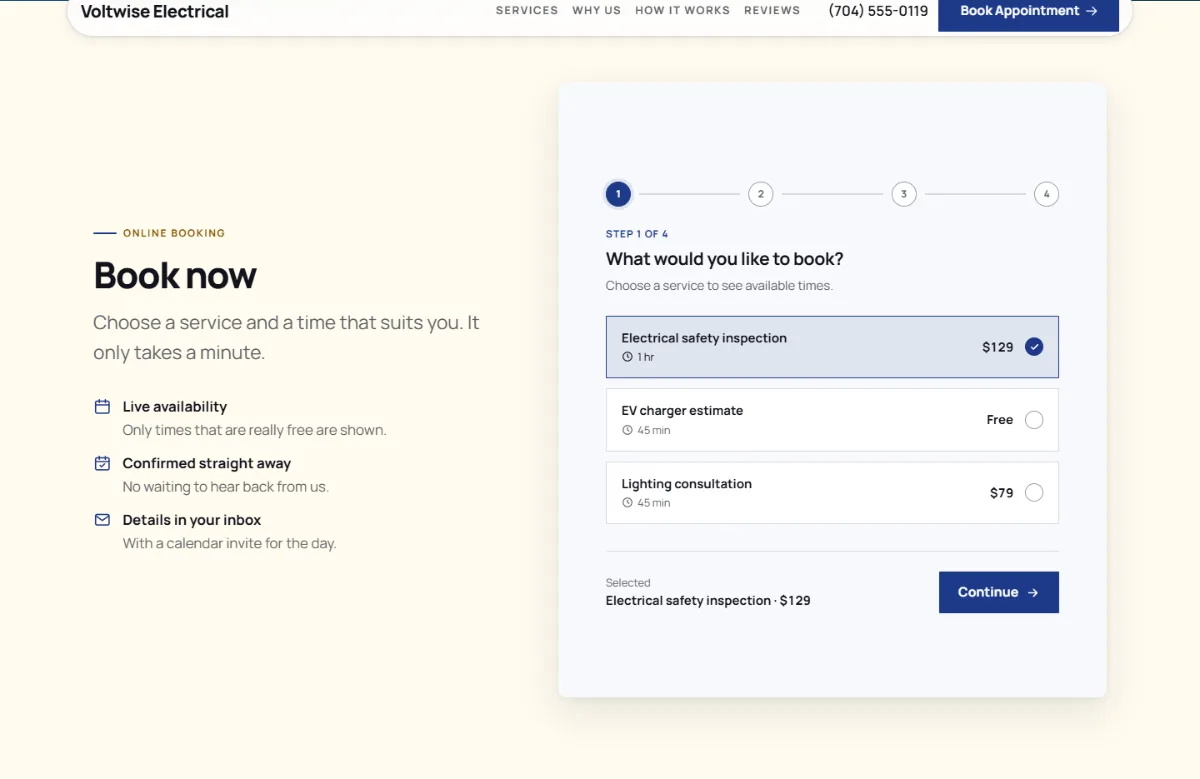The width and height of the screenshot is (1200, 779).
Task: Click the "STEP 1 OF 4" label
Action: [637, 234]
